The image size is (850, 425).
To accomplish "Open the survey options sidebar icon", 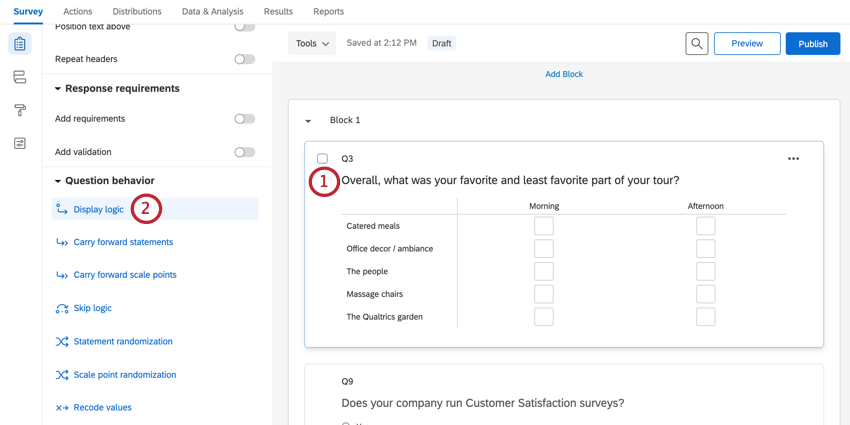I will pos(19,143).
